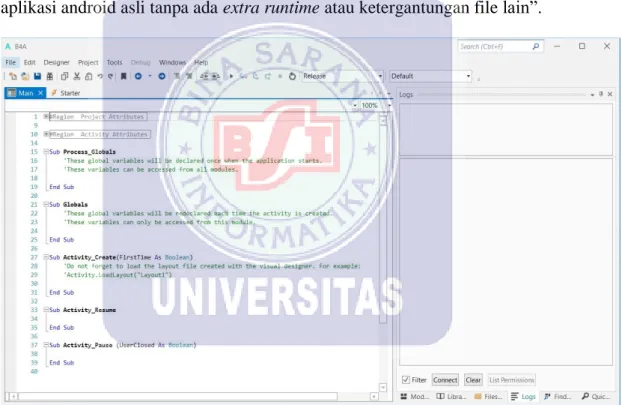The image size is (622, 405).
Task: Click the Connect button in Logs
Action: point(445,380)
